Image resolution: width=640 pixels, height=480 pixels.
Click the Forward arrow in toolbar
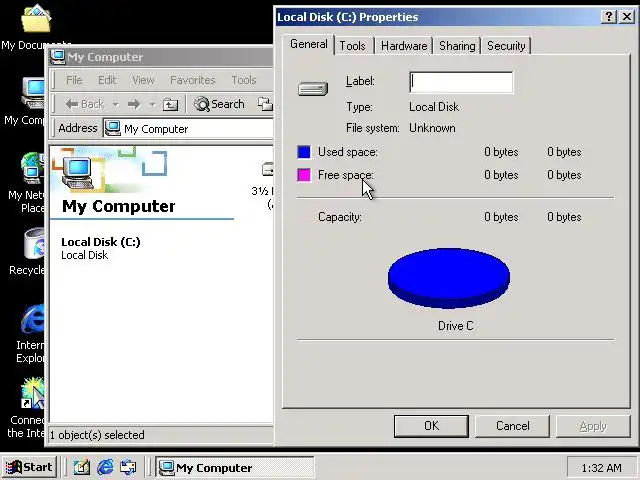(134, 104)
